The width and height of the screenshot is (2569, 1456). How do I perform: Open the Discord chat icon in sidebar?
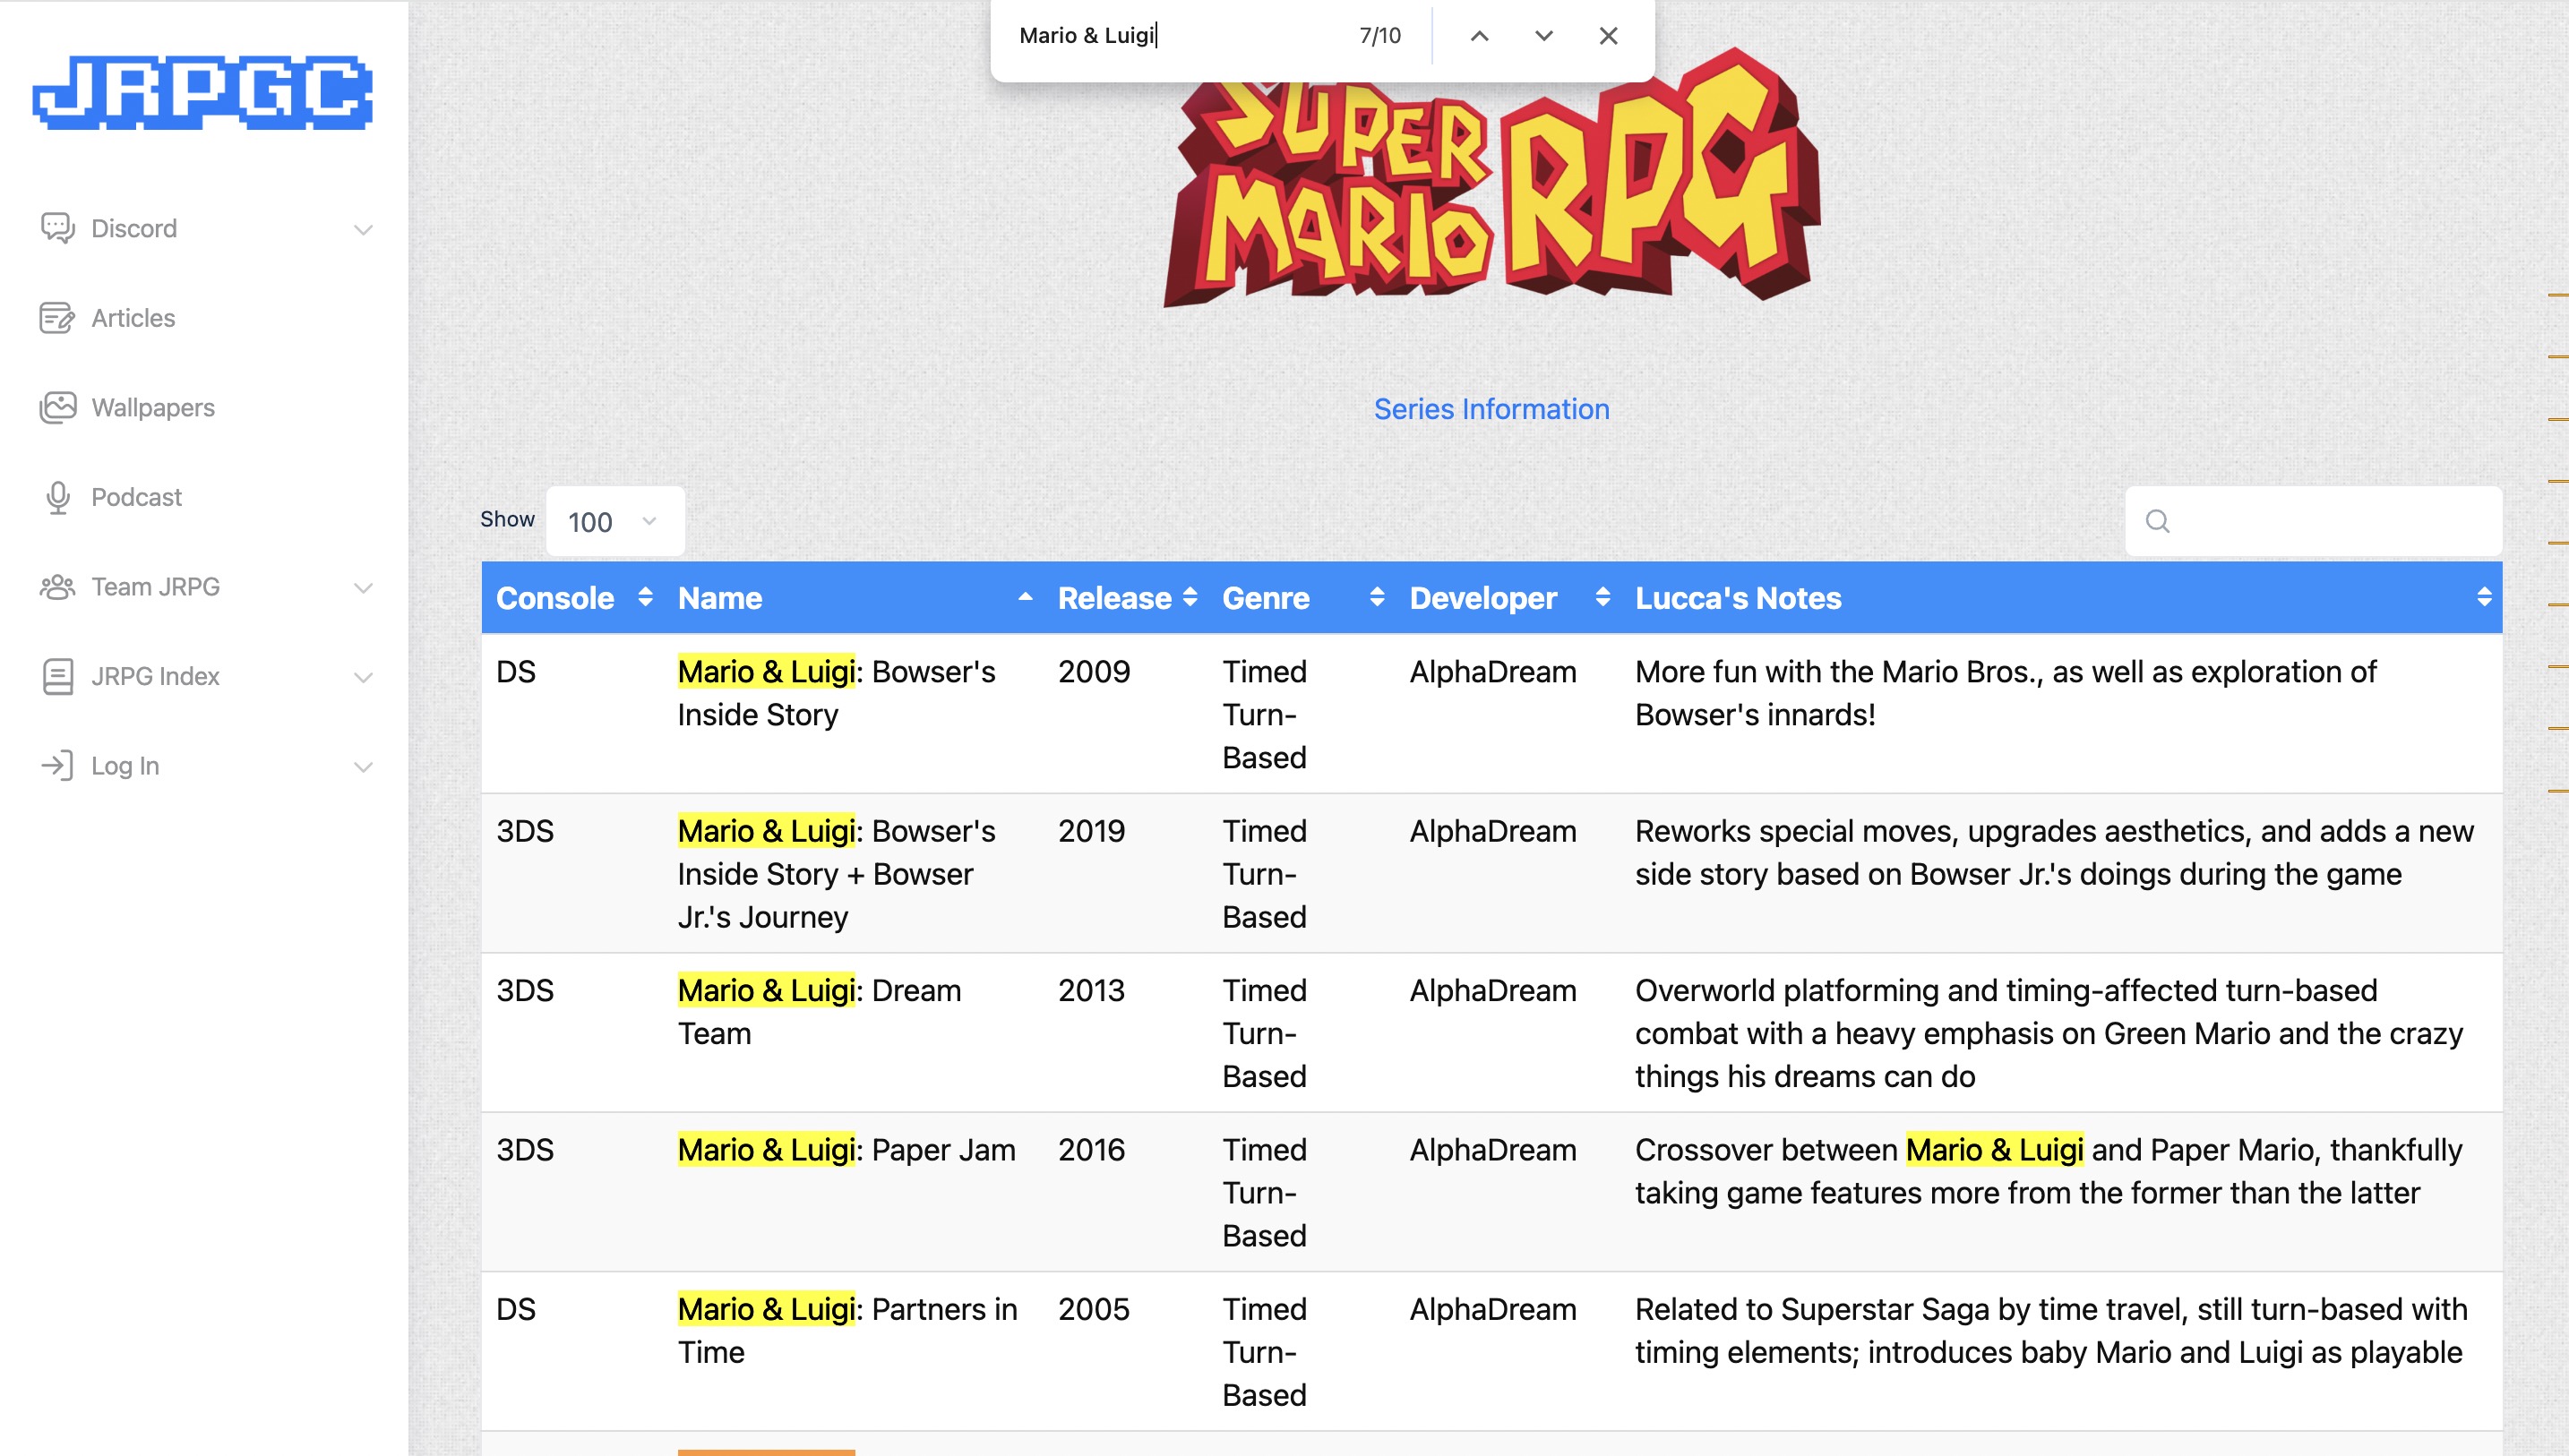coord(57,228)
